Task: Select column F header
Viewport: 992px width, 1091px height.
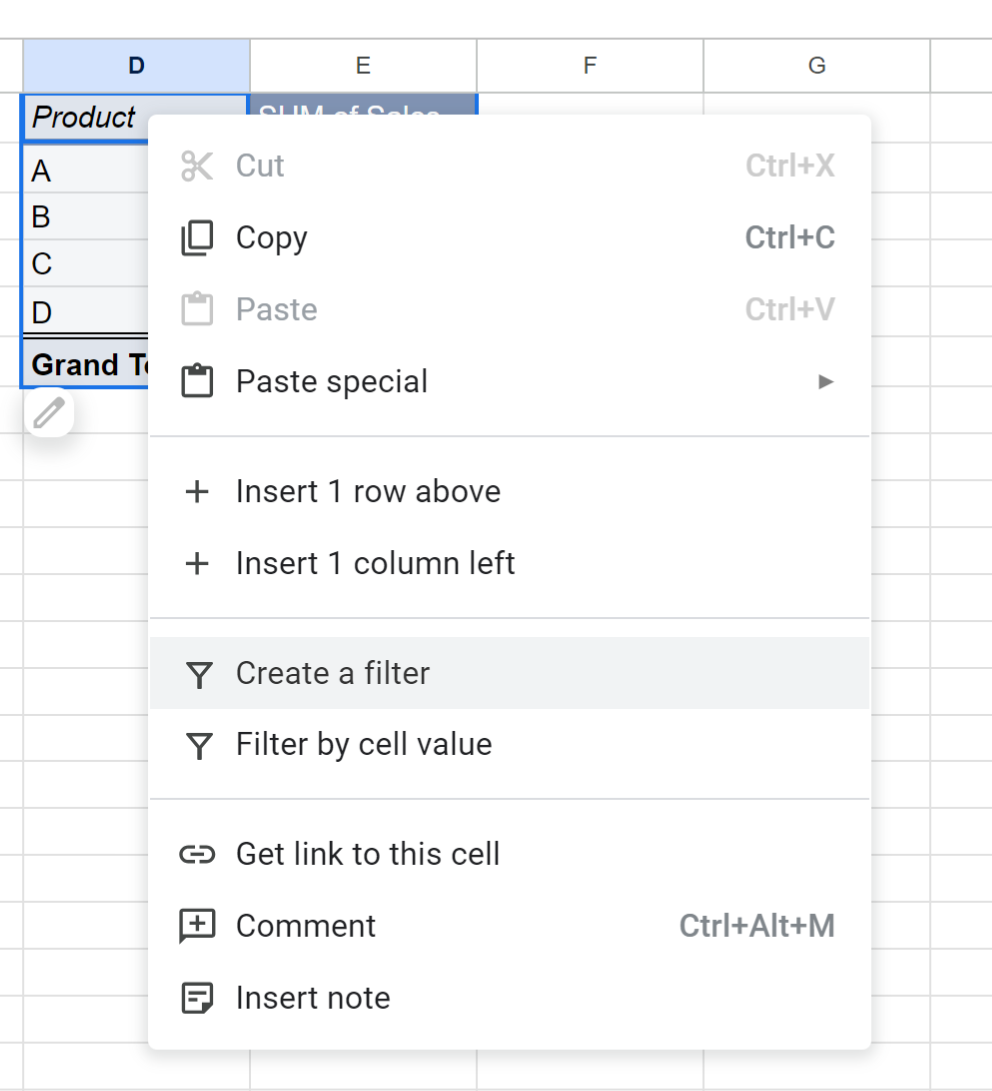Action: coord(589,65)
